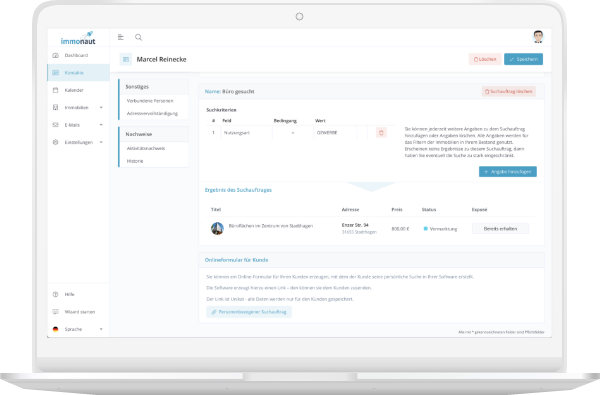Open the Büroflächen property thumbnail
Viewport: 600px width, 395px height.
coord(217,229)
